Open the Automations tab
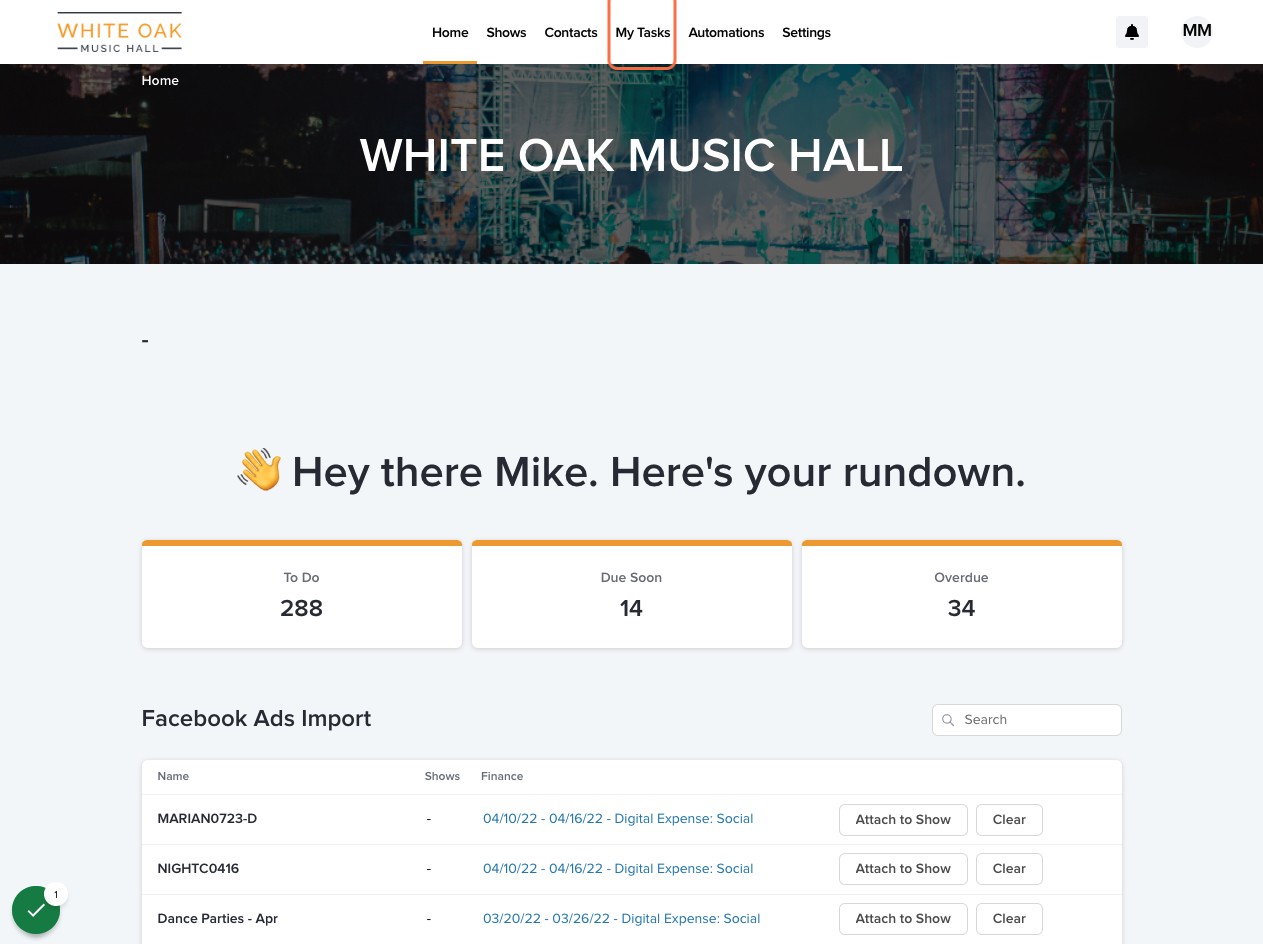The width and height of the screenshot is (1263, 944). pos(726,32)
